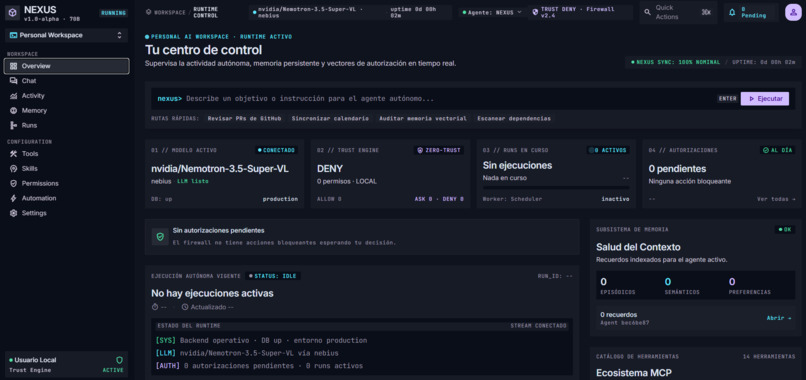This screenshot has height=380, width=806.
Task: Click the Abrir link in memory panel
Action: (779, 318)
